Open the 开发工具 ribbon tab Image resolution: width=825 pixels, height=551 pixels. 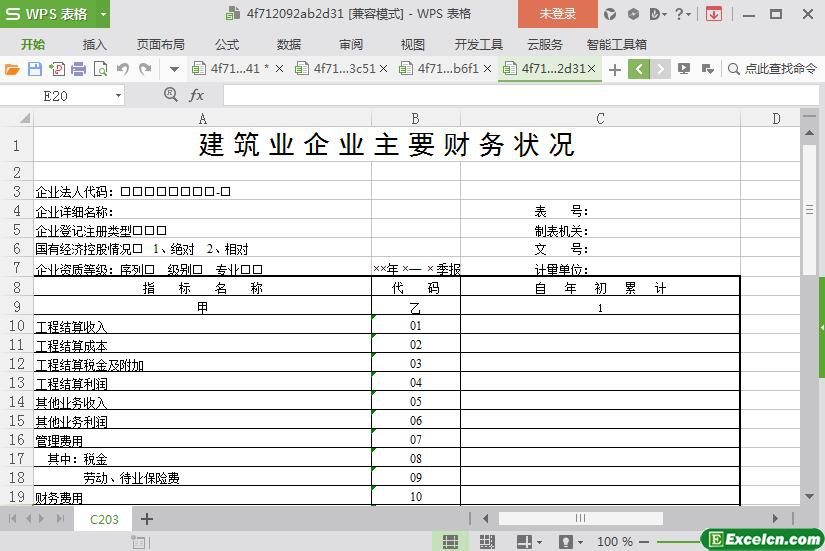pos(478,45)
